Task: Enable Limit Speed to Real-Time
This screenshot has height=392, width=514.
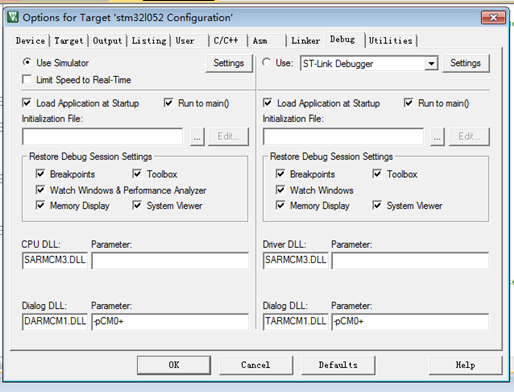Action: click(x=26, y=80)
